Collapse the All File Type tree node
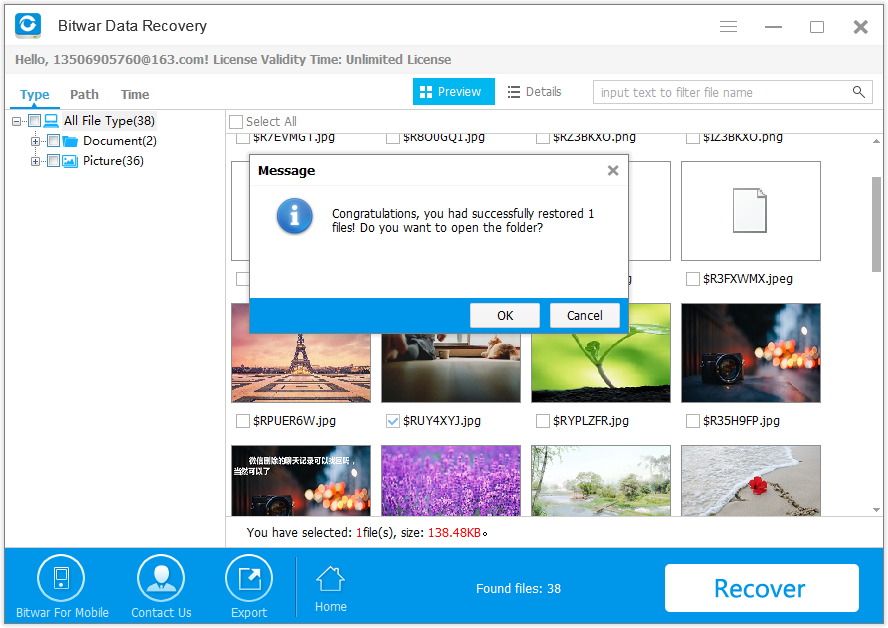888x628 pixels. pos(16,121)
